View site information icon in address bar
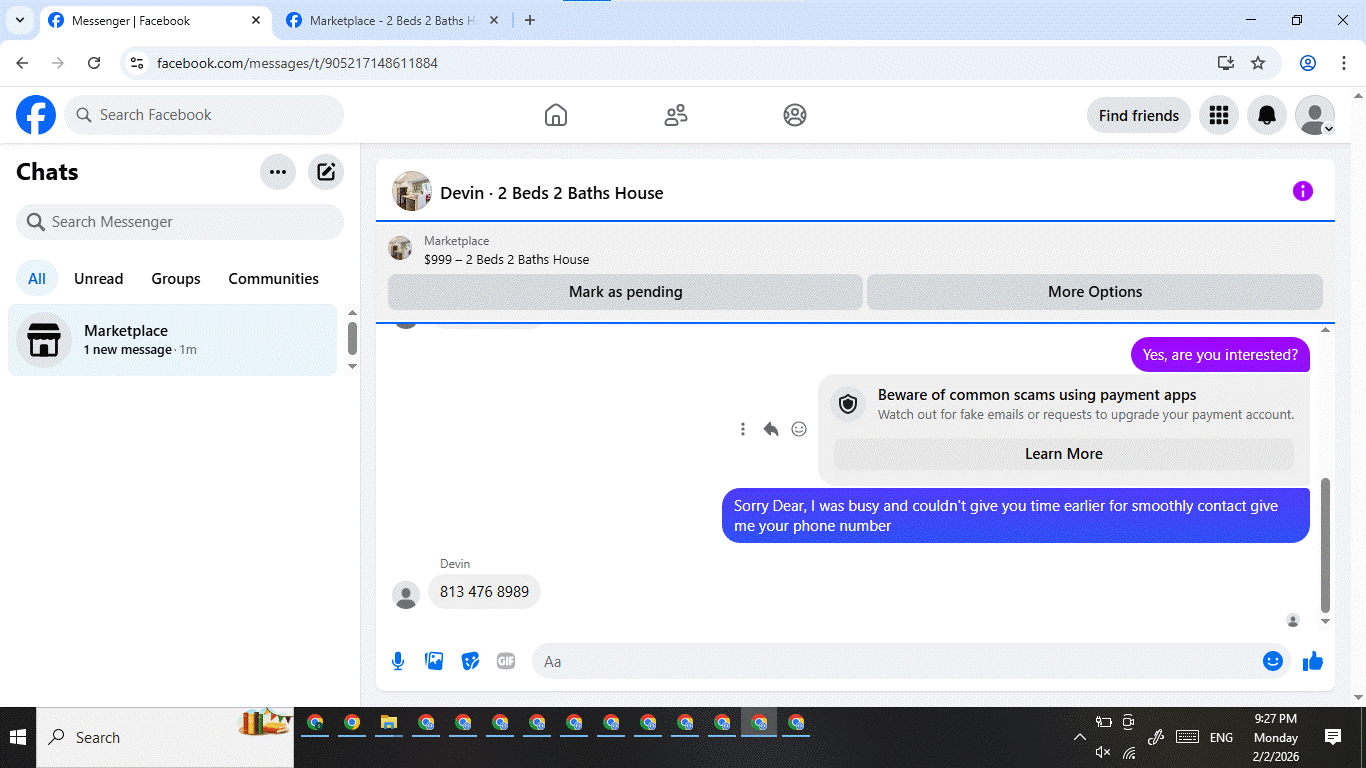 [138, 63]
